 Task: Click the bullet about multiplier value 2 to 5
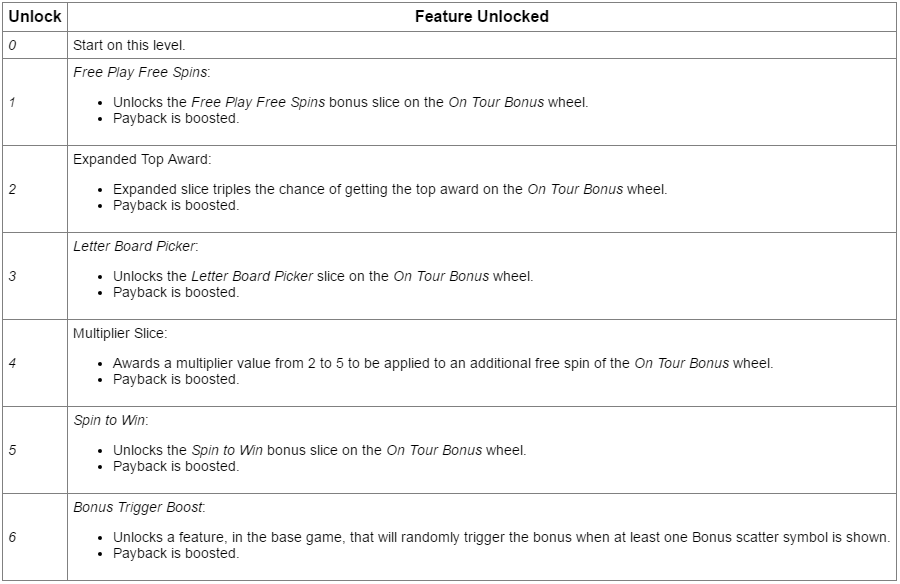[x=443, y=363]
